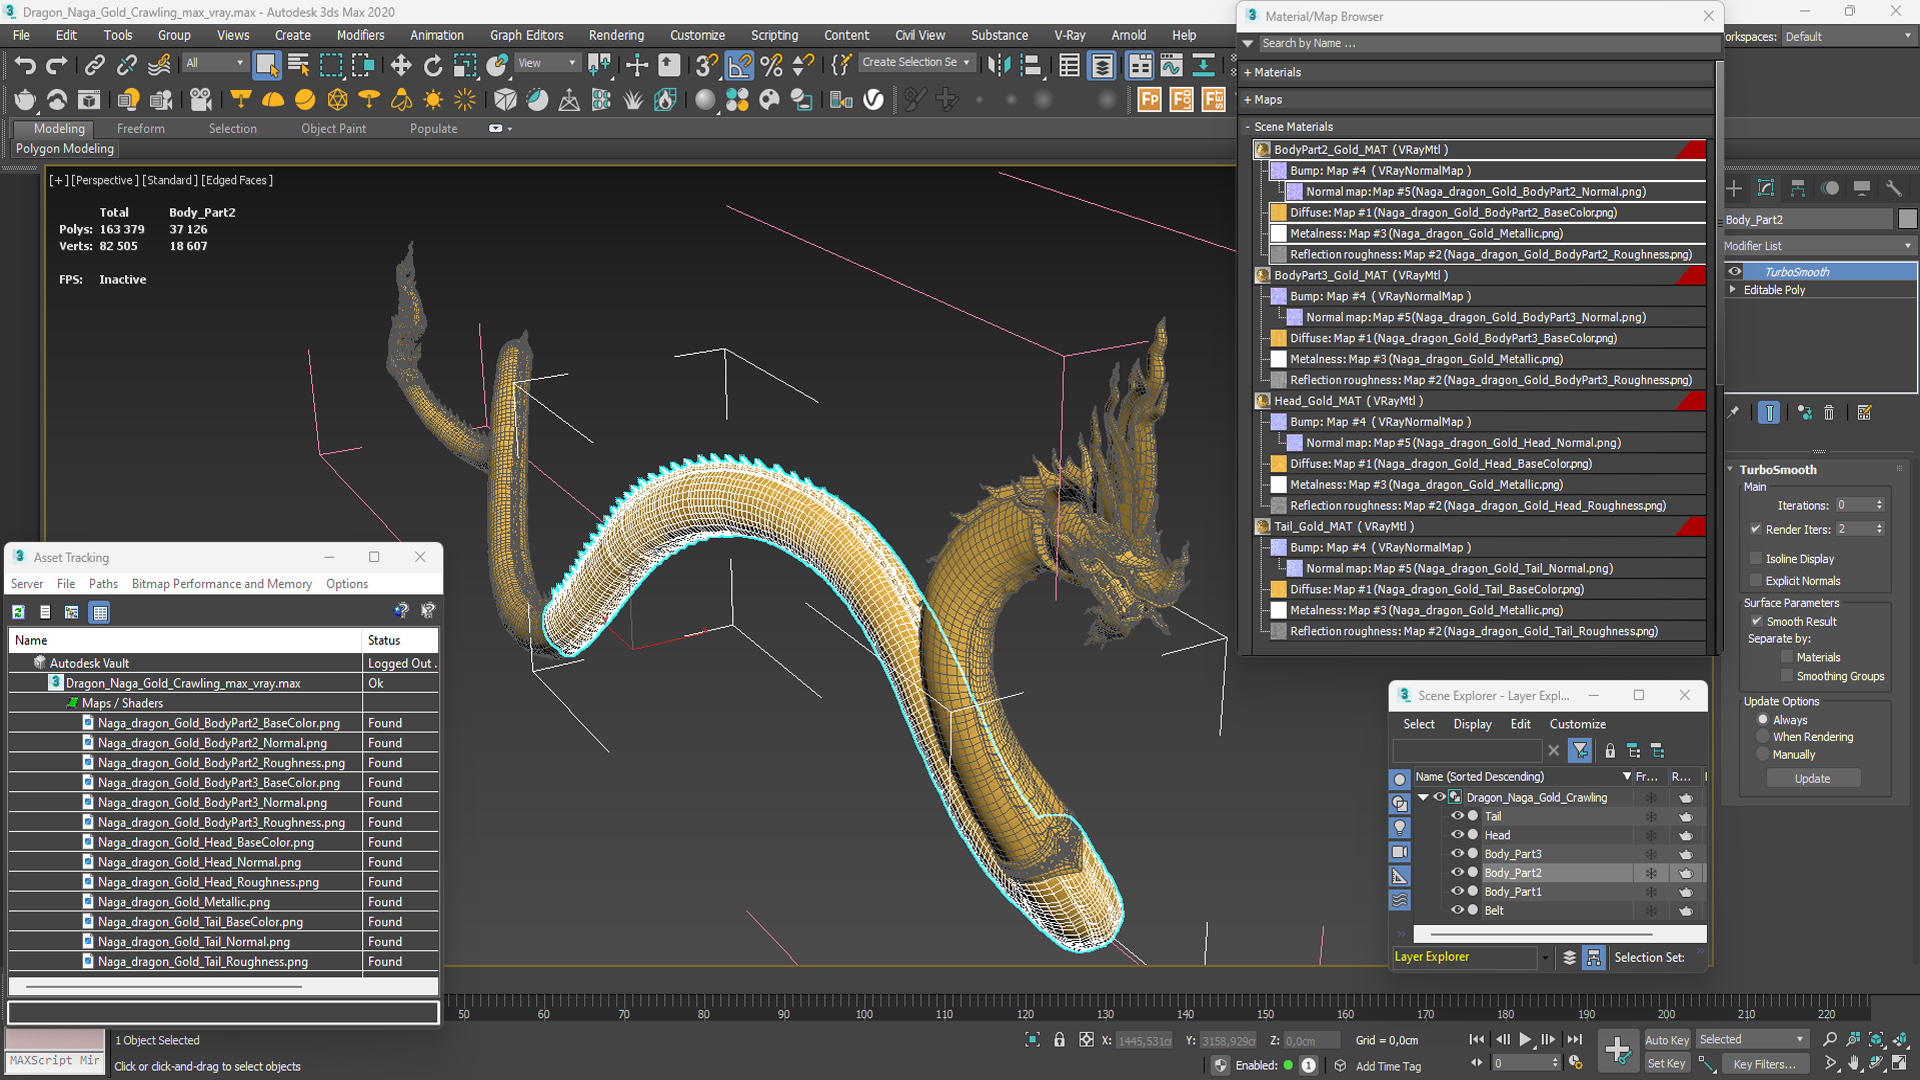Open Create Selection Set dropdown
The height and width of the screenshot is (1080, 1920).
coord(916,62)
